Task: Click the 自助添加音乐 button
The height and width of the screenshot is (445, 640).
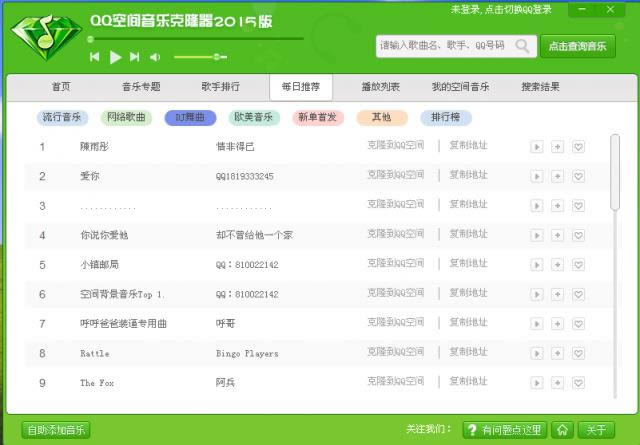Action: 56,430
